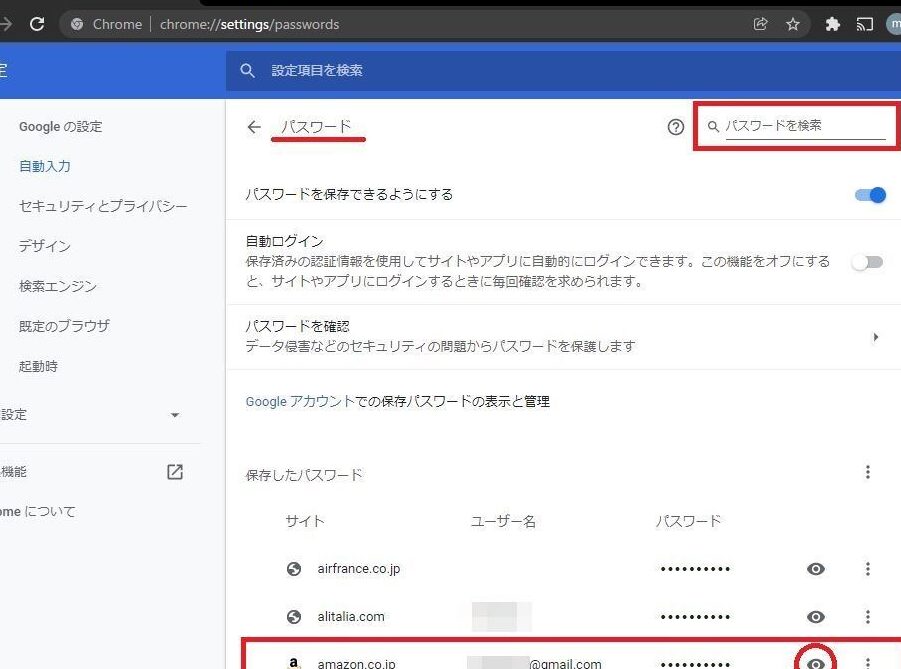Open the 保存したパスワード three-dot menu
Image resolution: width=901 pixels, height=669 pixels.
pyautogui.click(x=867, y=472)
